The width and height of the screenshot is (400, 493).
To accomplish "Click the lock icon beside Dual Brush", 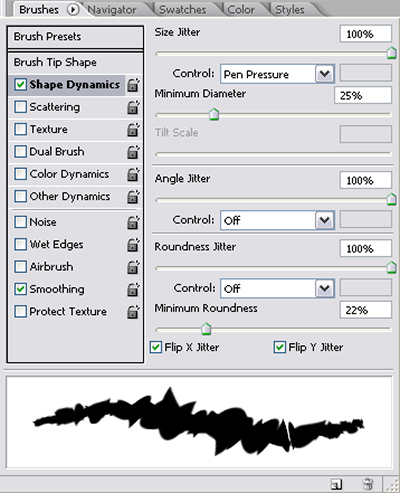I will (133, 152).
